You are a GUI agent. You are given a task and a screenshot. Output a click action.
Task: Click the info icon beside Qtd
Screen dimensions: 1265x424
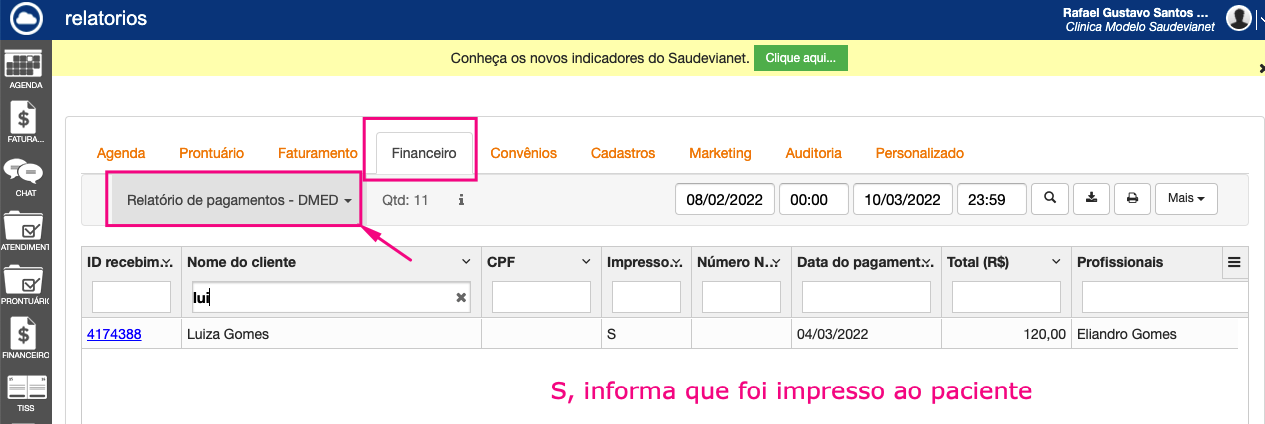461,200
